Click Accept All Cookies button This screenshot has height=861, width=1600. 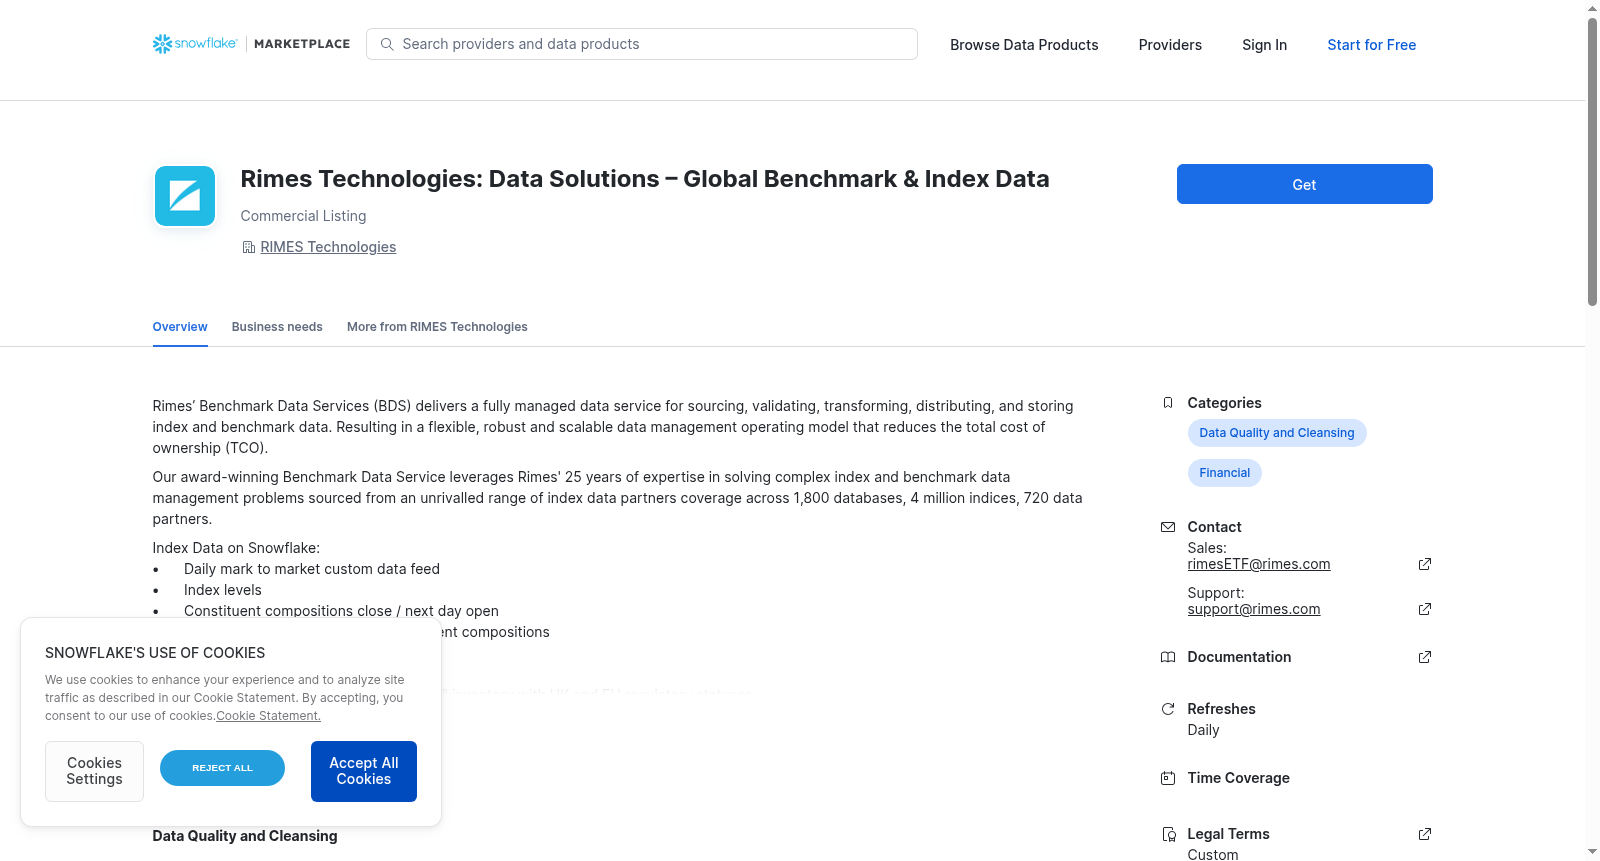pyautogui.click(x=364, y=771)
